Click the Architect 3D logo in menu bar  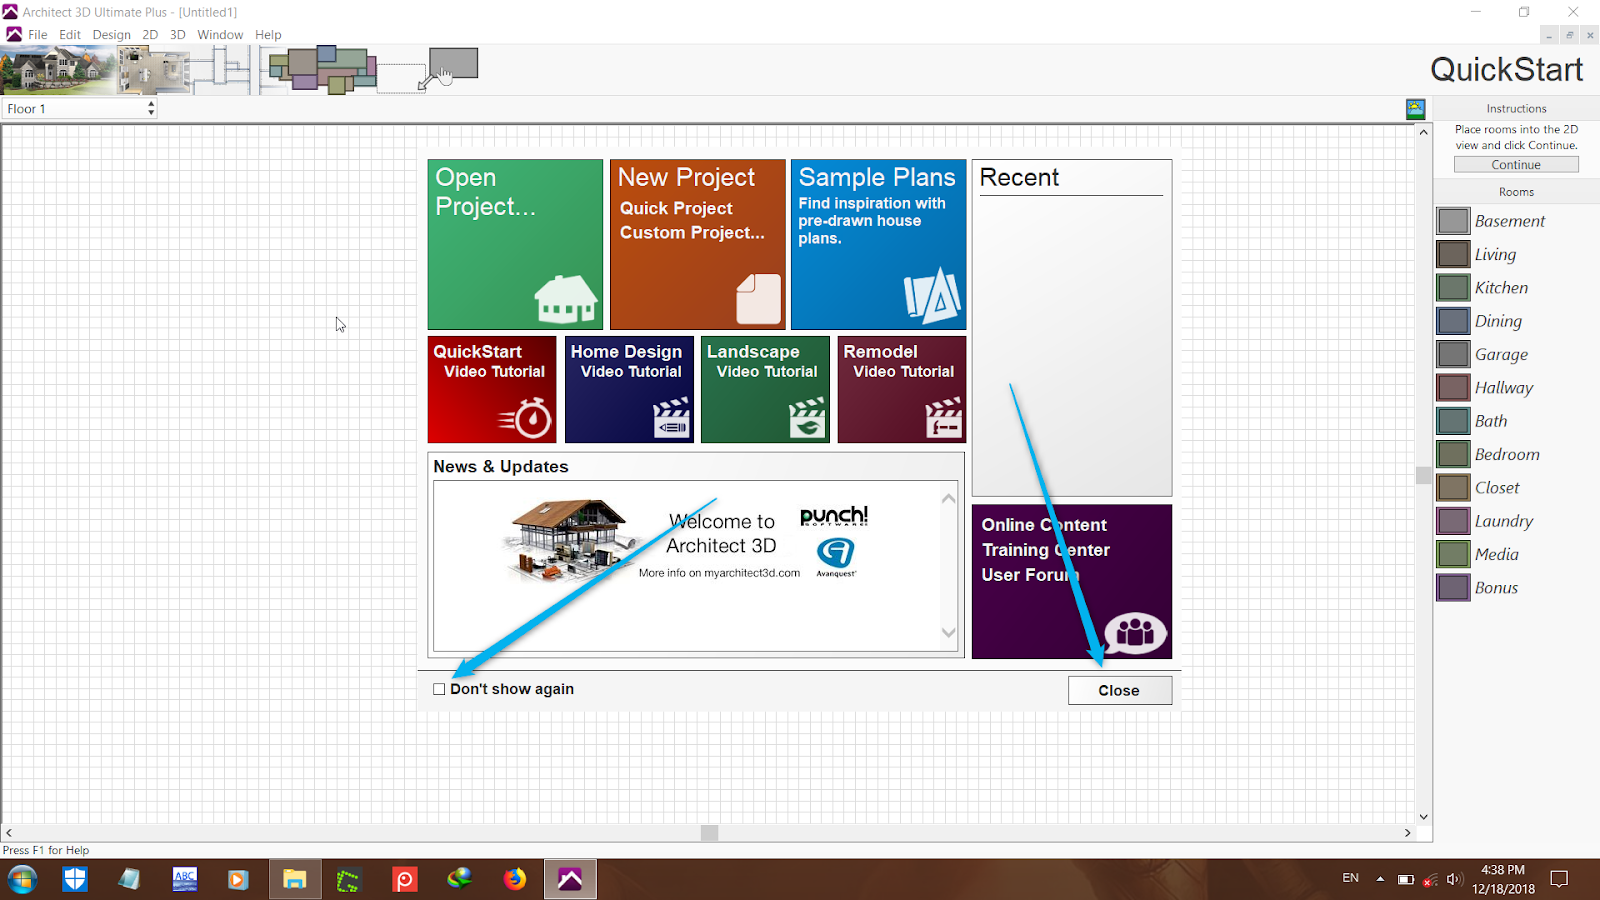coord(14,34)
